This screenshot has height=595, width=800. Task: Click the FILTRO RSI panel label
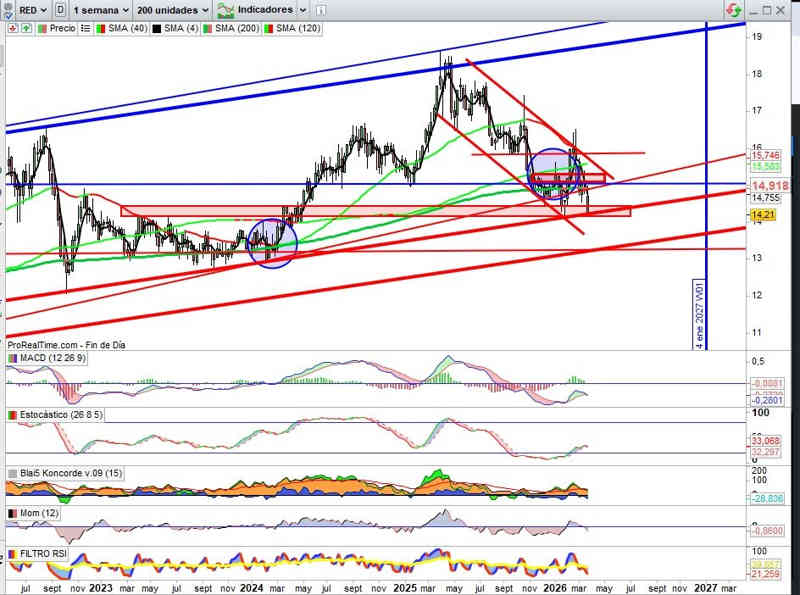[38, 552]
